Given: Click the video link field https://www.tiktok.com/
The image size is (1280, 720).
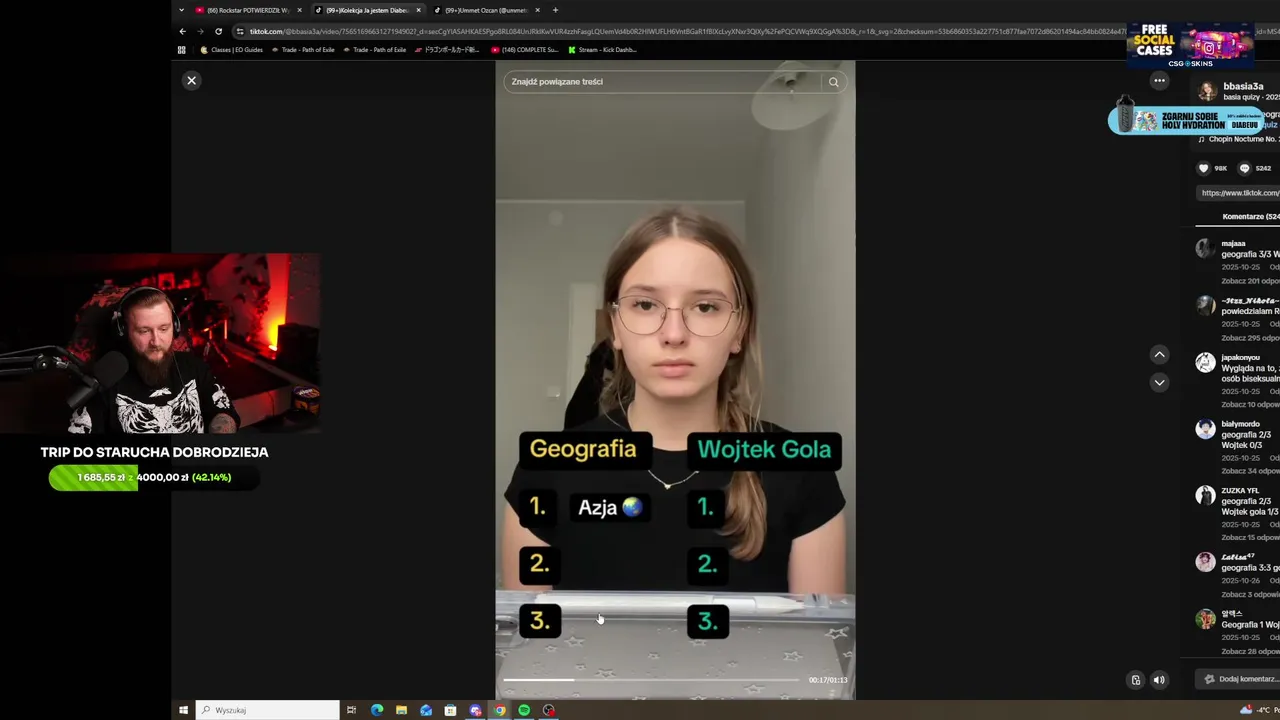Looking at the screenshot, I should (1239, 193).
